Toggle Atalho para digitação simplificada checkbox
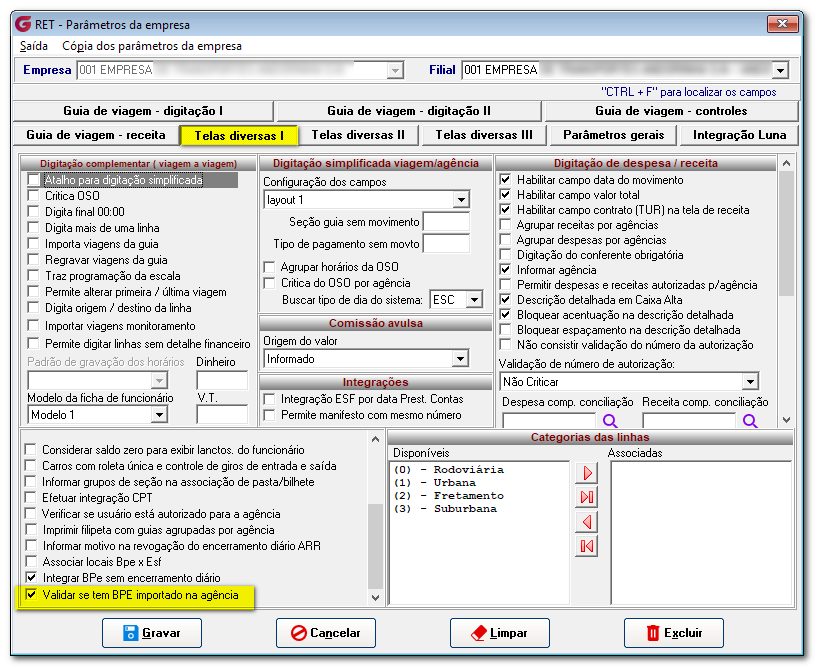 (x=34, y=180)
